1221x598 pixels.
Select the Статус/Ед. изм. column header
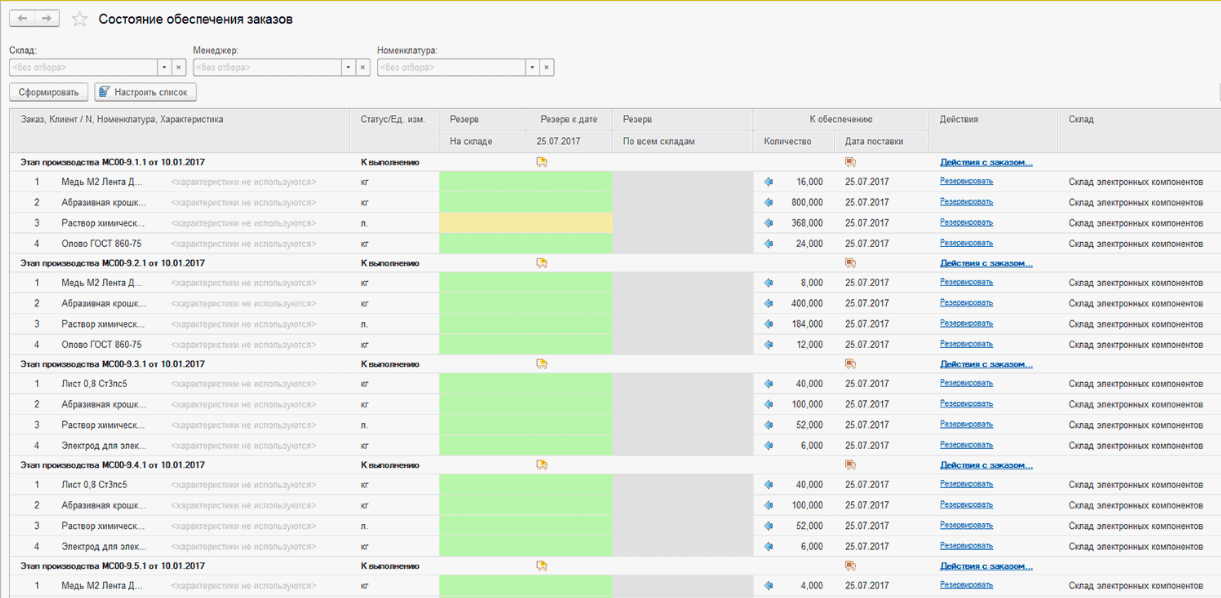[x=392, y=119]
